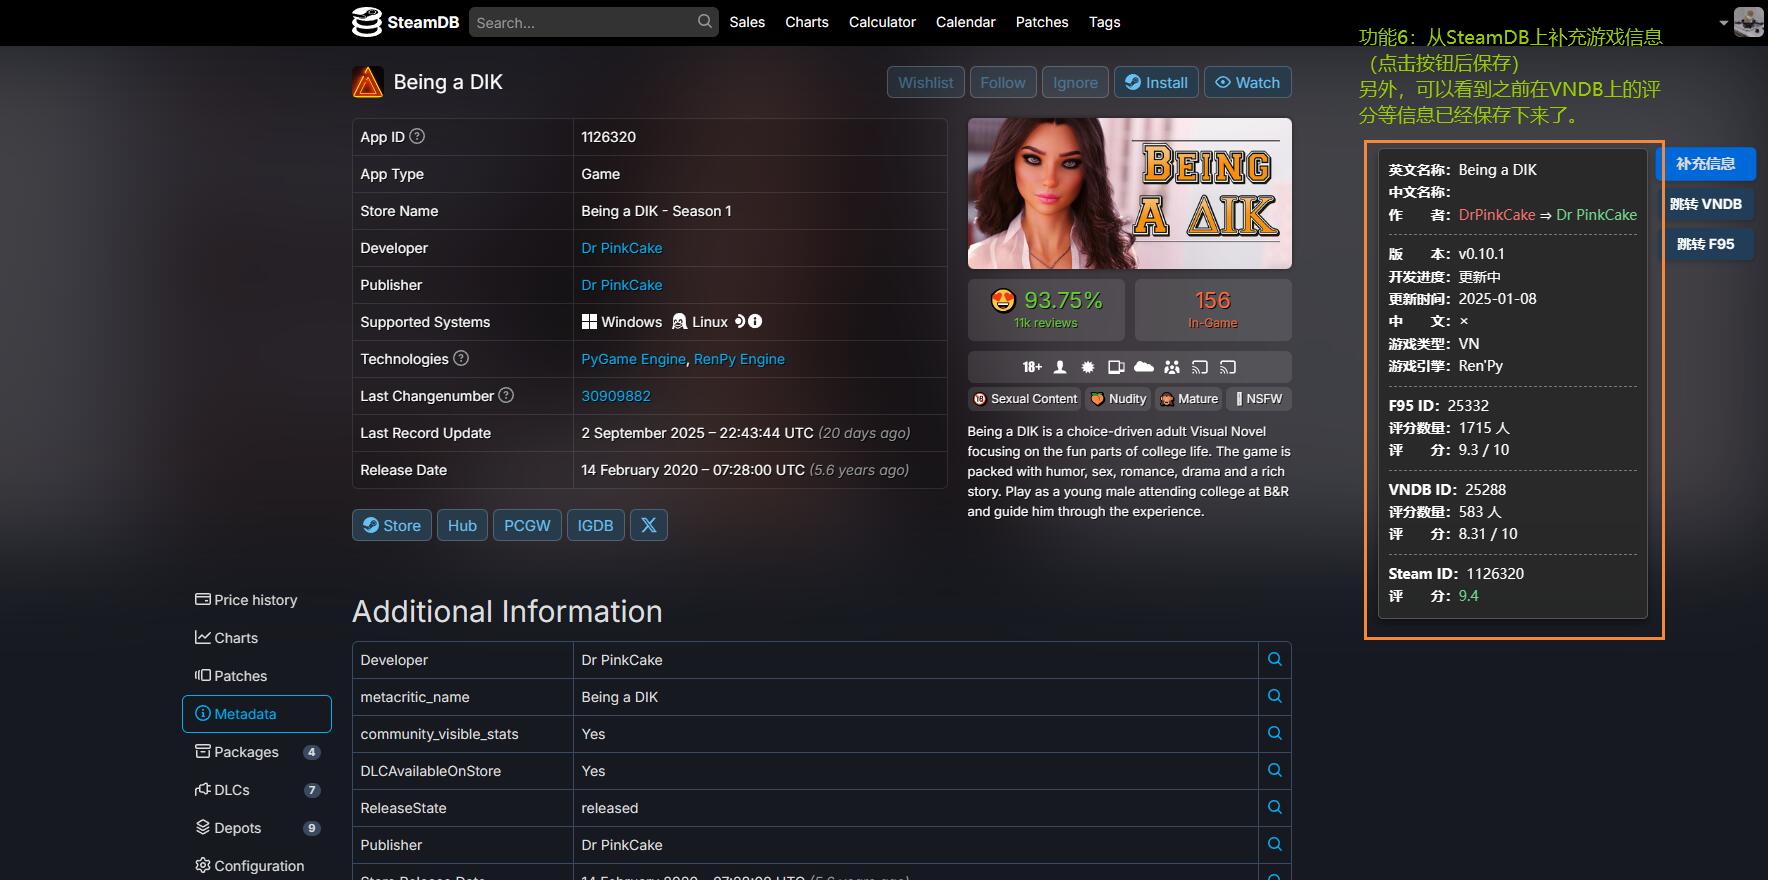Open the Depots sidebar tab
Screen dimensions: 1768x880
[x=237, y=828]
